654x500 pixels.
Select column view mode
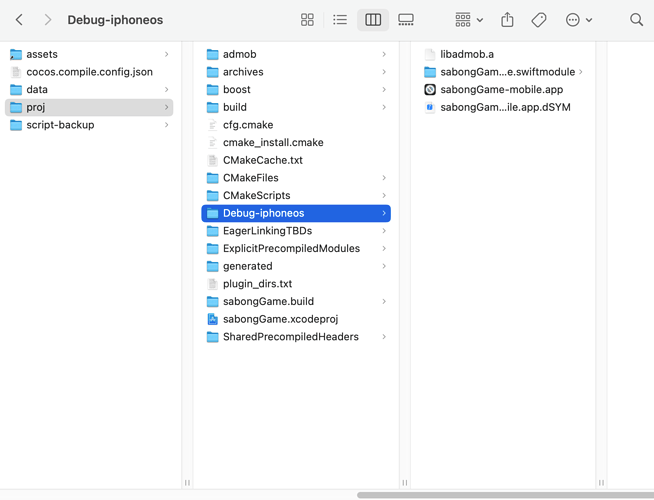(x=373, y=20)
